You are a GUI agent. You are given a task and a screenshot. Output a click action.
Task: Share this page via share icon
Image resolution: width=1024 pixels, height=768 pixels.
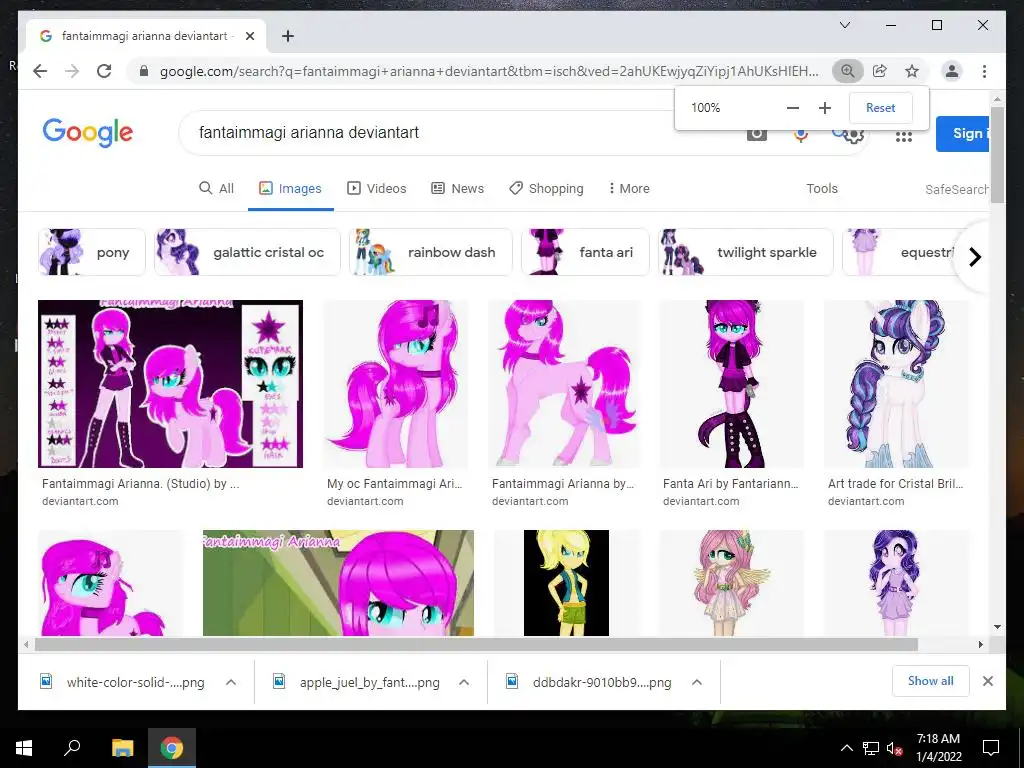tap(880, 71)
